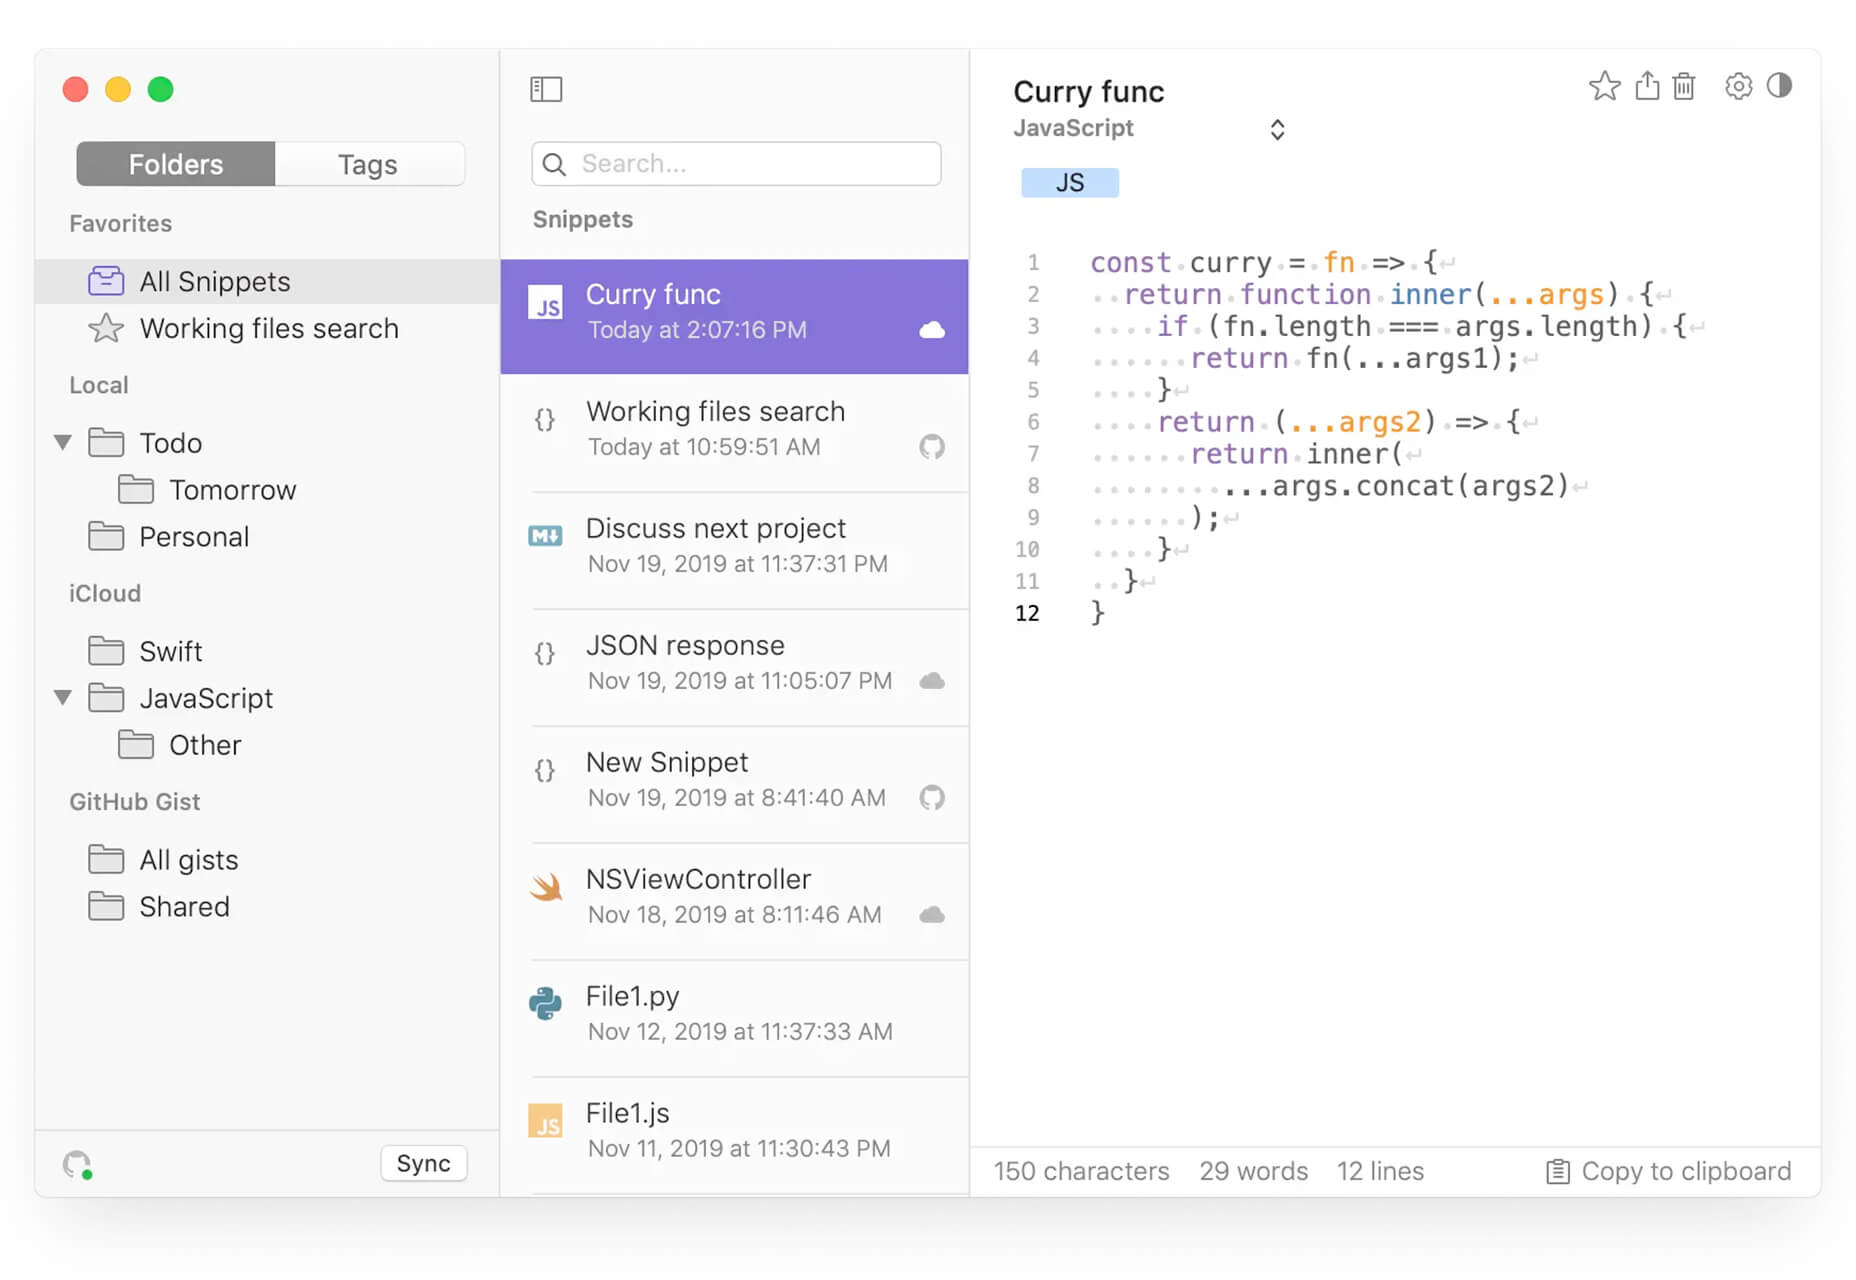Click the Sync button
The width and height of the screenshot is (1856, 1280).
(424, 1164)
